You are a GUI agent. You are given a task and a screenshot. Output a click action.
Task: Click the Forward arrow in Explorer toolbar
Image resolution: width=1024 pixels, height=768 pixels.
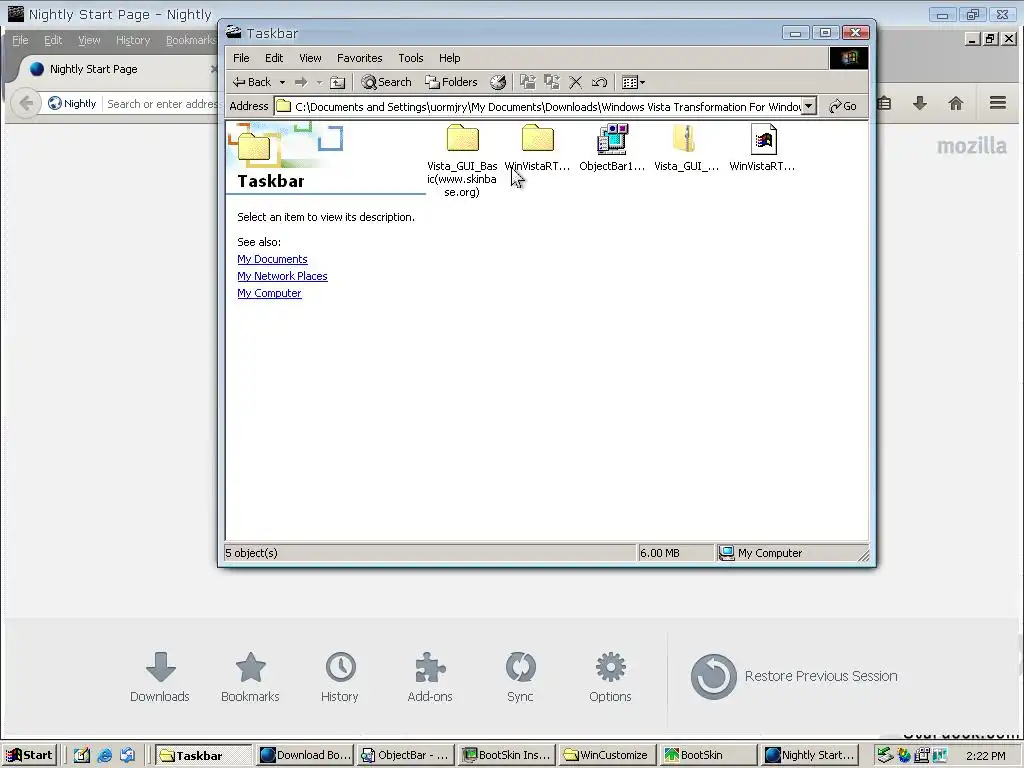[301, 82]
